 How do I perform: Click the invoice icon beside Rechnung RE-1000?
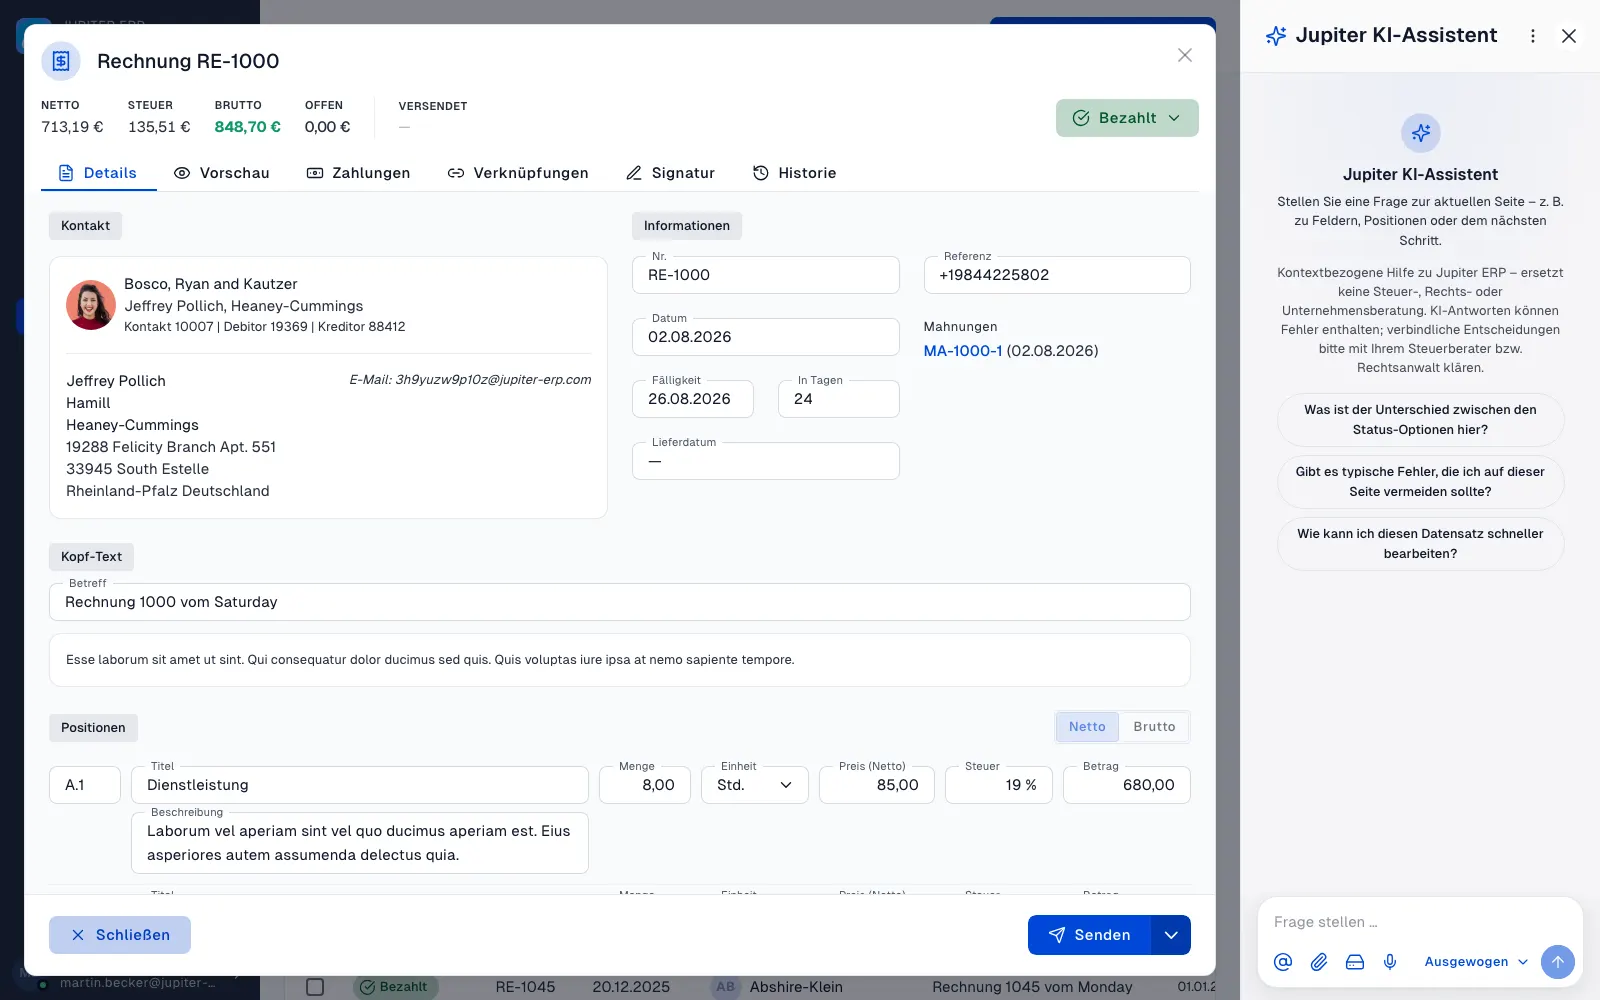pos(61,61)
